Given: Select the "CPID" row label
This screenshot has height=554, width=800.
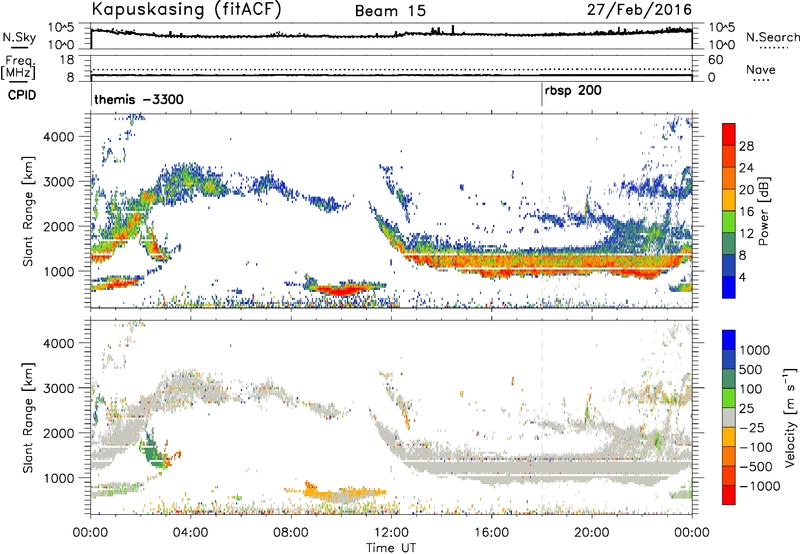Looking at the screenshot, I should click(x=22, y=95).
